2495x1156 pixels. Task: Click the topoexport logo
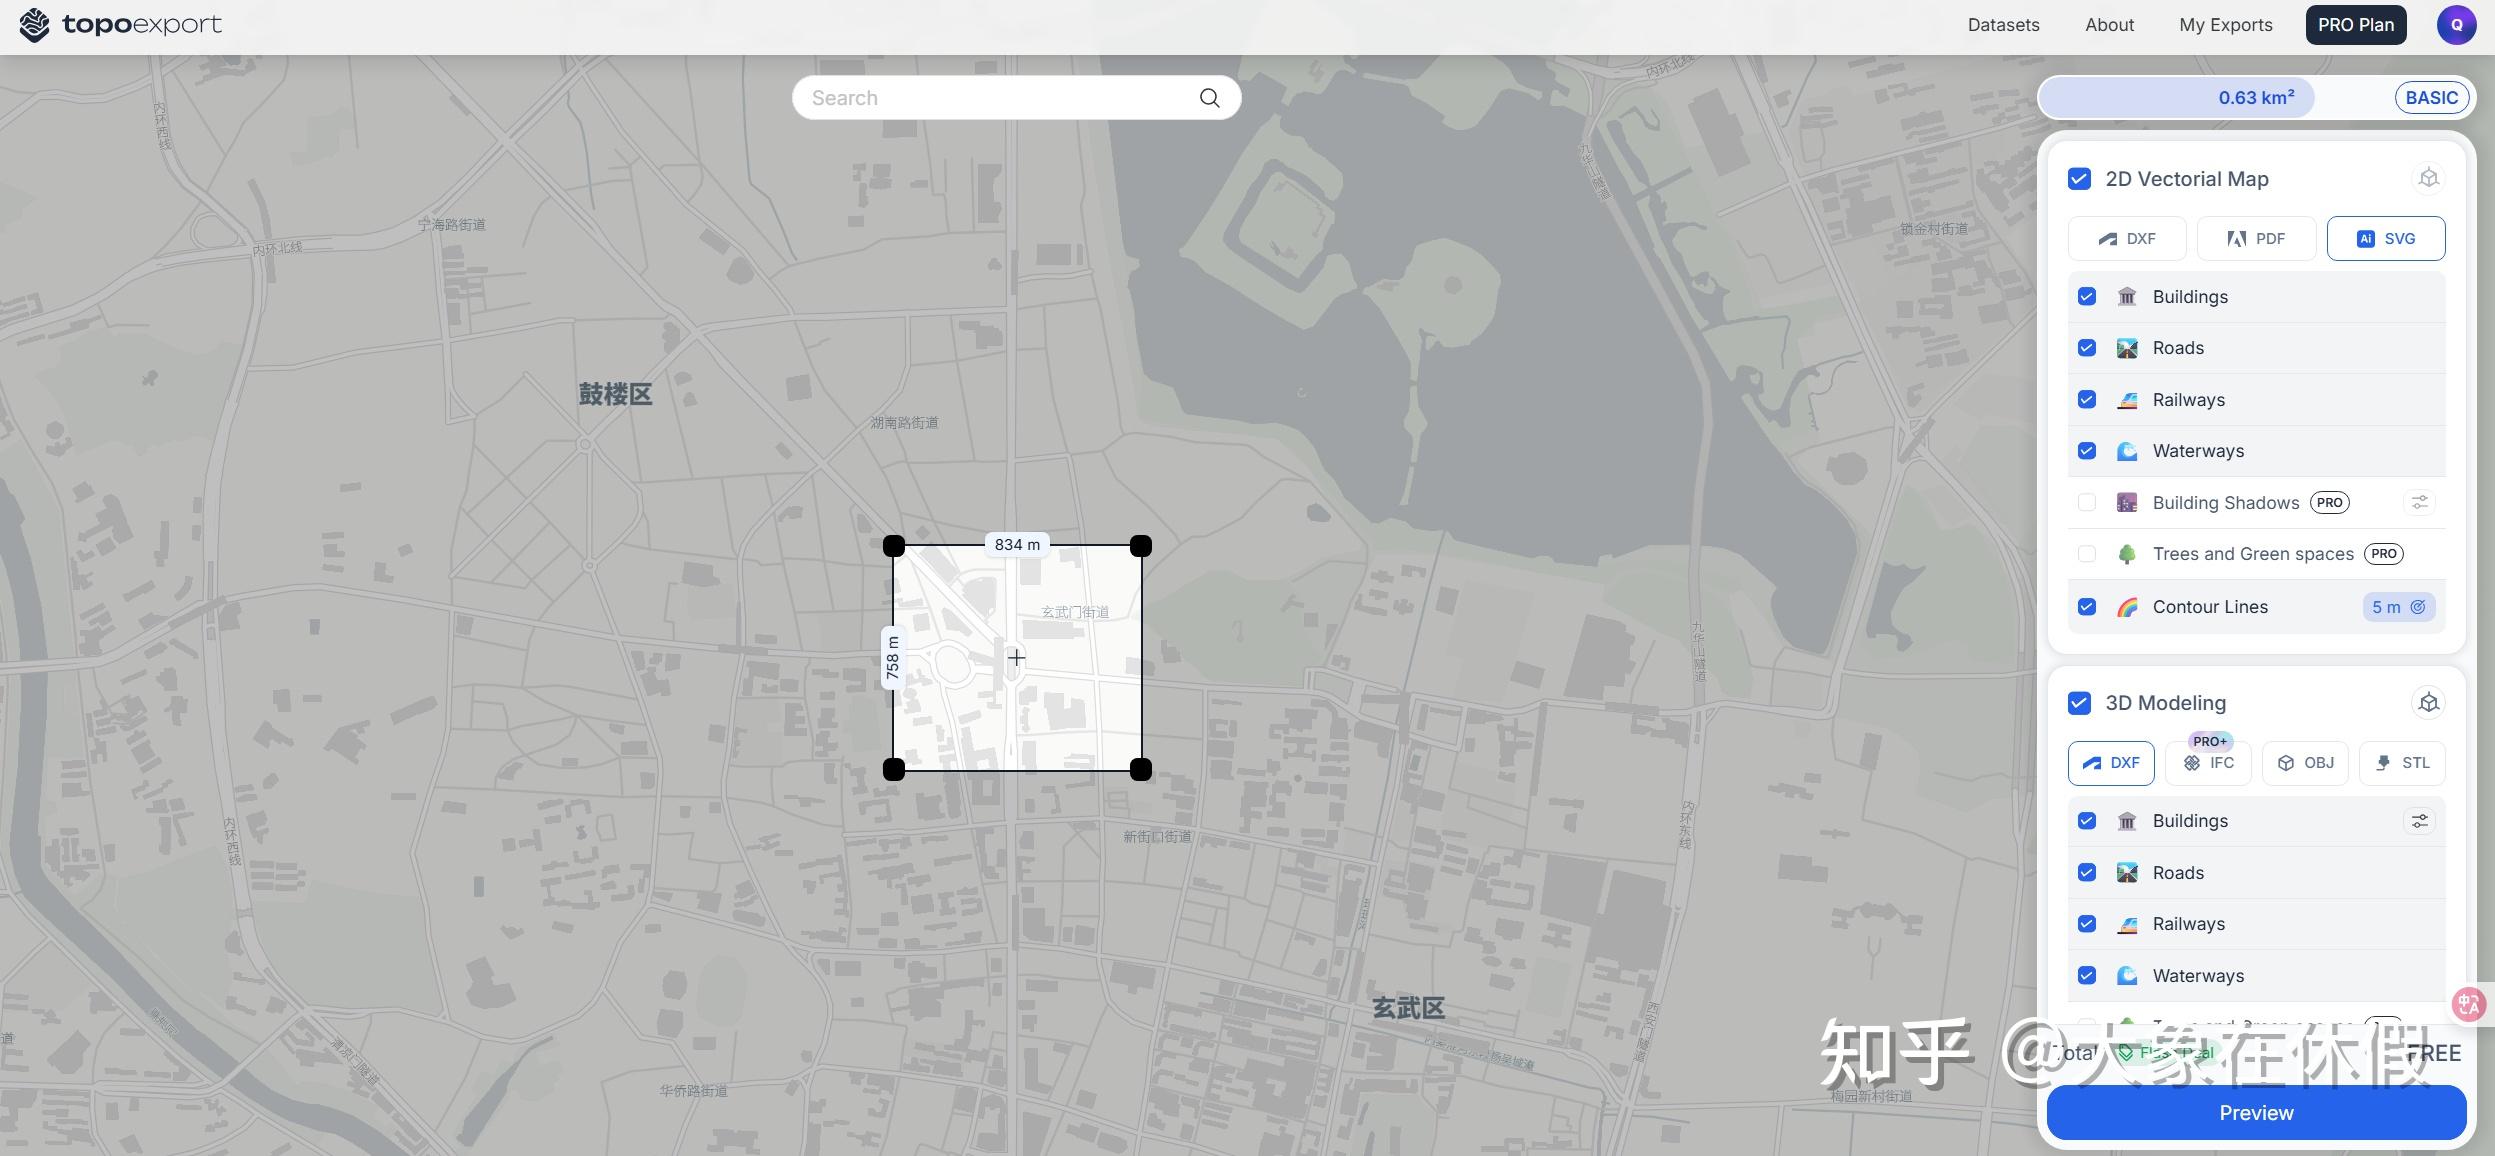point(120,25)
